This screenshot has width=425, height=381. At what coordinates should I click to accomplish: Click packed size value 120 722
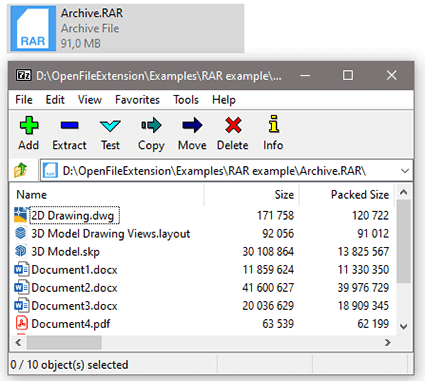(x=370, y=216)
